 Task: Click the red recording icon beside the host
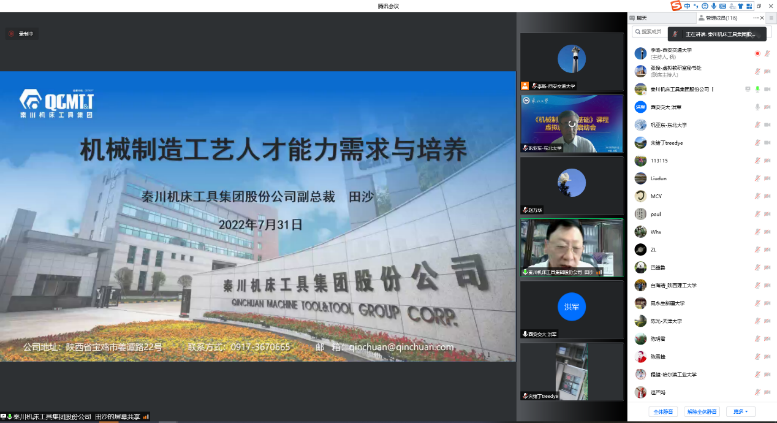tap(756, 53)
